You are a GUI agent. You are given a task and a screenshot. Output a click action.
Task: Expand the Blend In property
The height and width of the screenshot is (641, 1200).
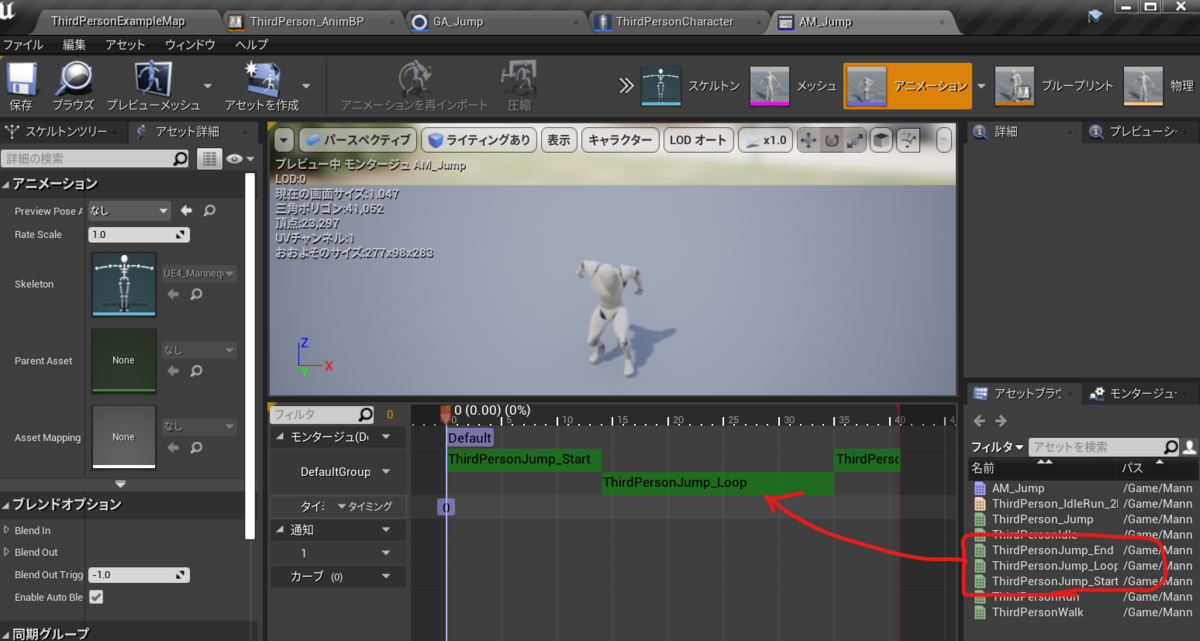click(6, 530)
